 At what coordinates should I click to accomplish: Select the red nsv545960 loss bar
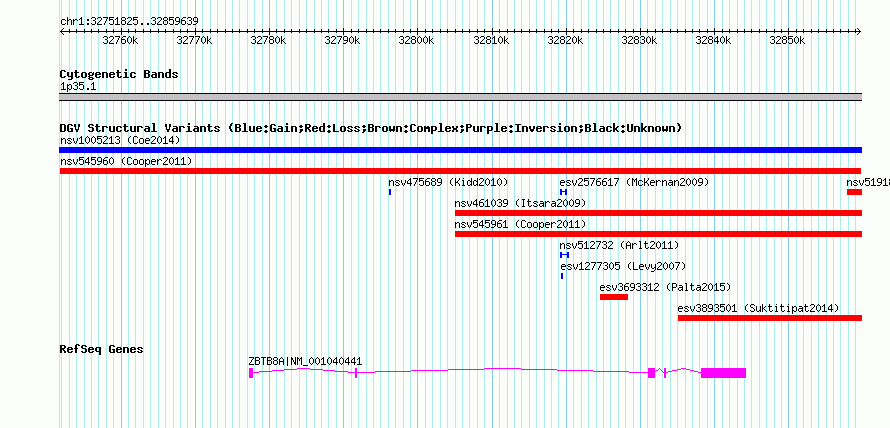pyautogui.click(x=460, y=171)
